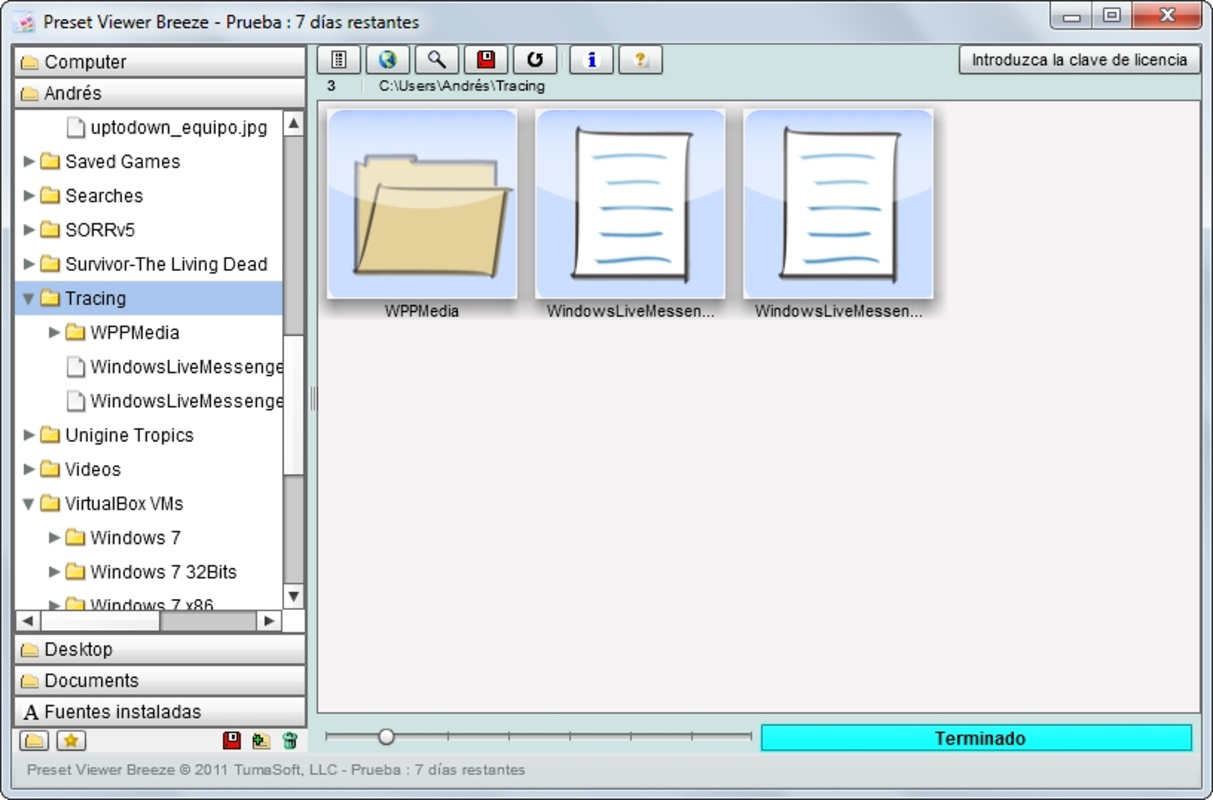Screen dimensions: 1213x800
Task: Click the yellow question mark help icon
Action: (x=641, y=60)
